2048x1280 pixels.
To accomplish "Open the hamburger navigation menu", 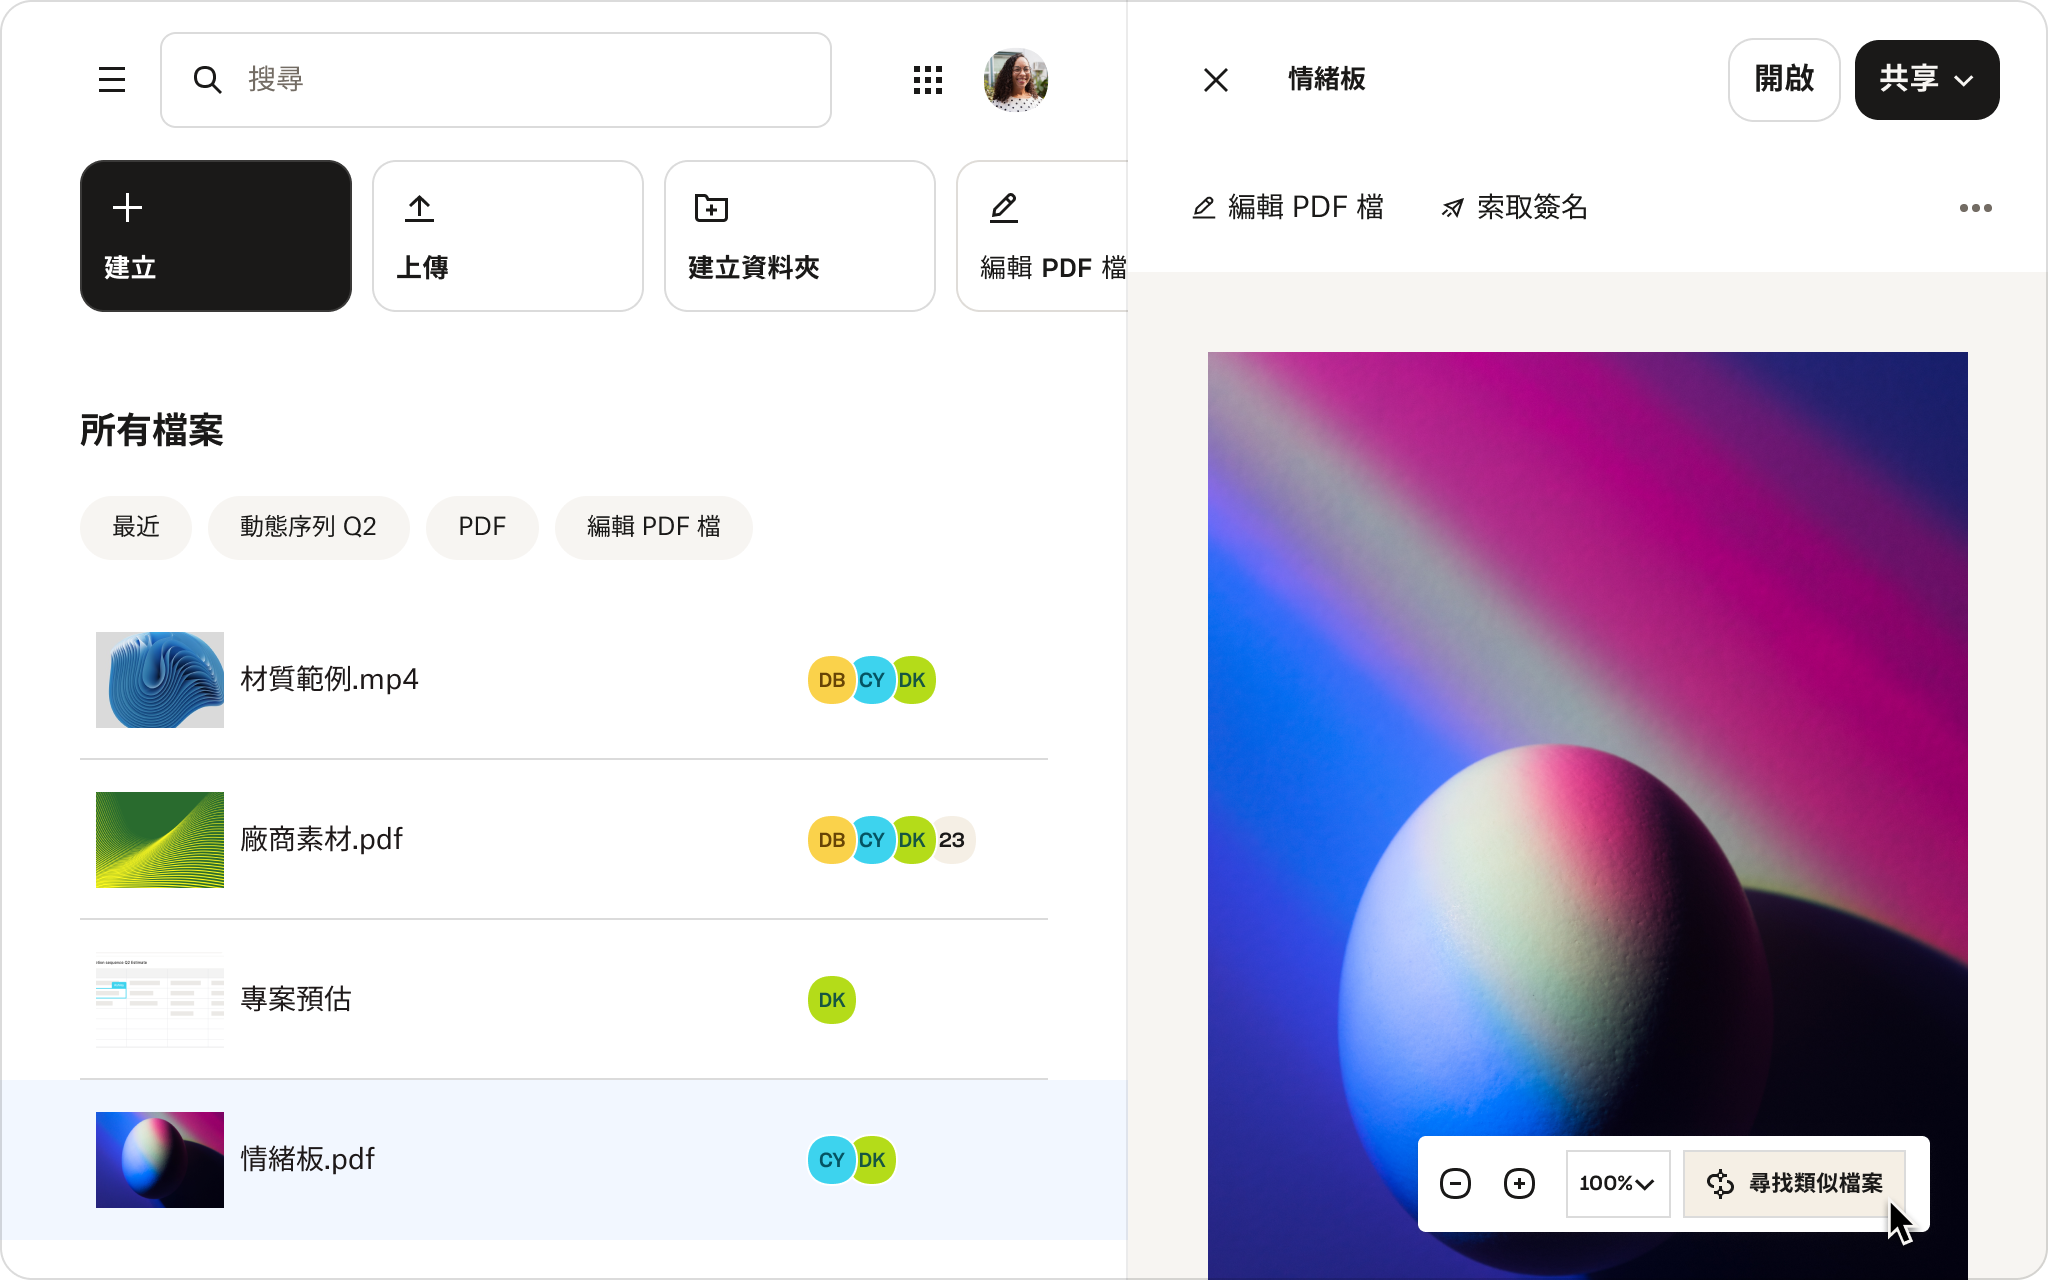I will click(x=112, y=80).
